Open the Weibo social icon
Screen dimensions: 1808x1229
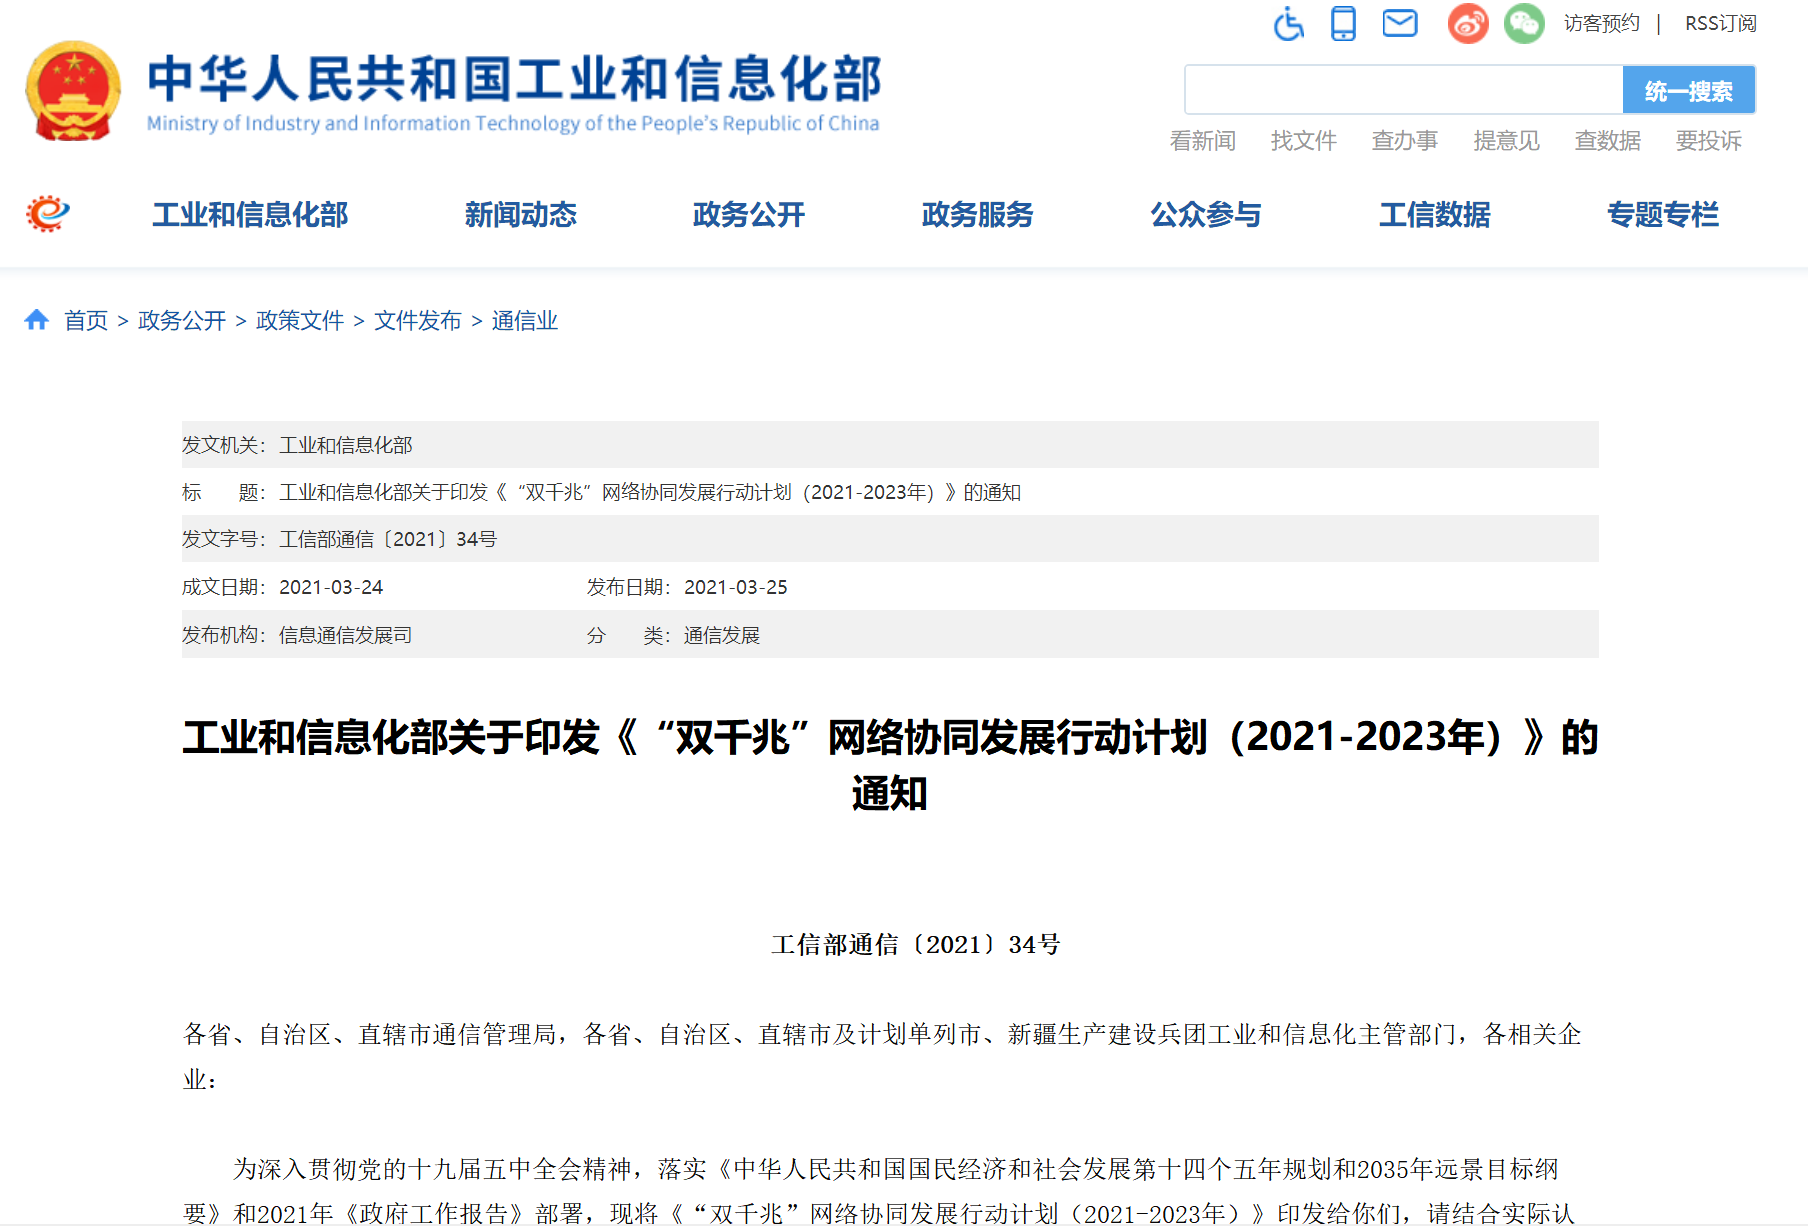coord(1467,23)
